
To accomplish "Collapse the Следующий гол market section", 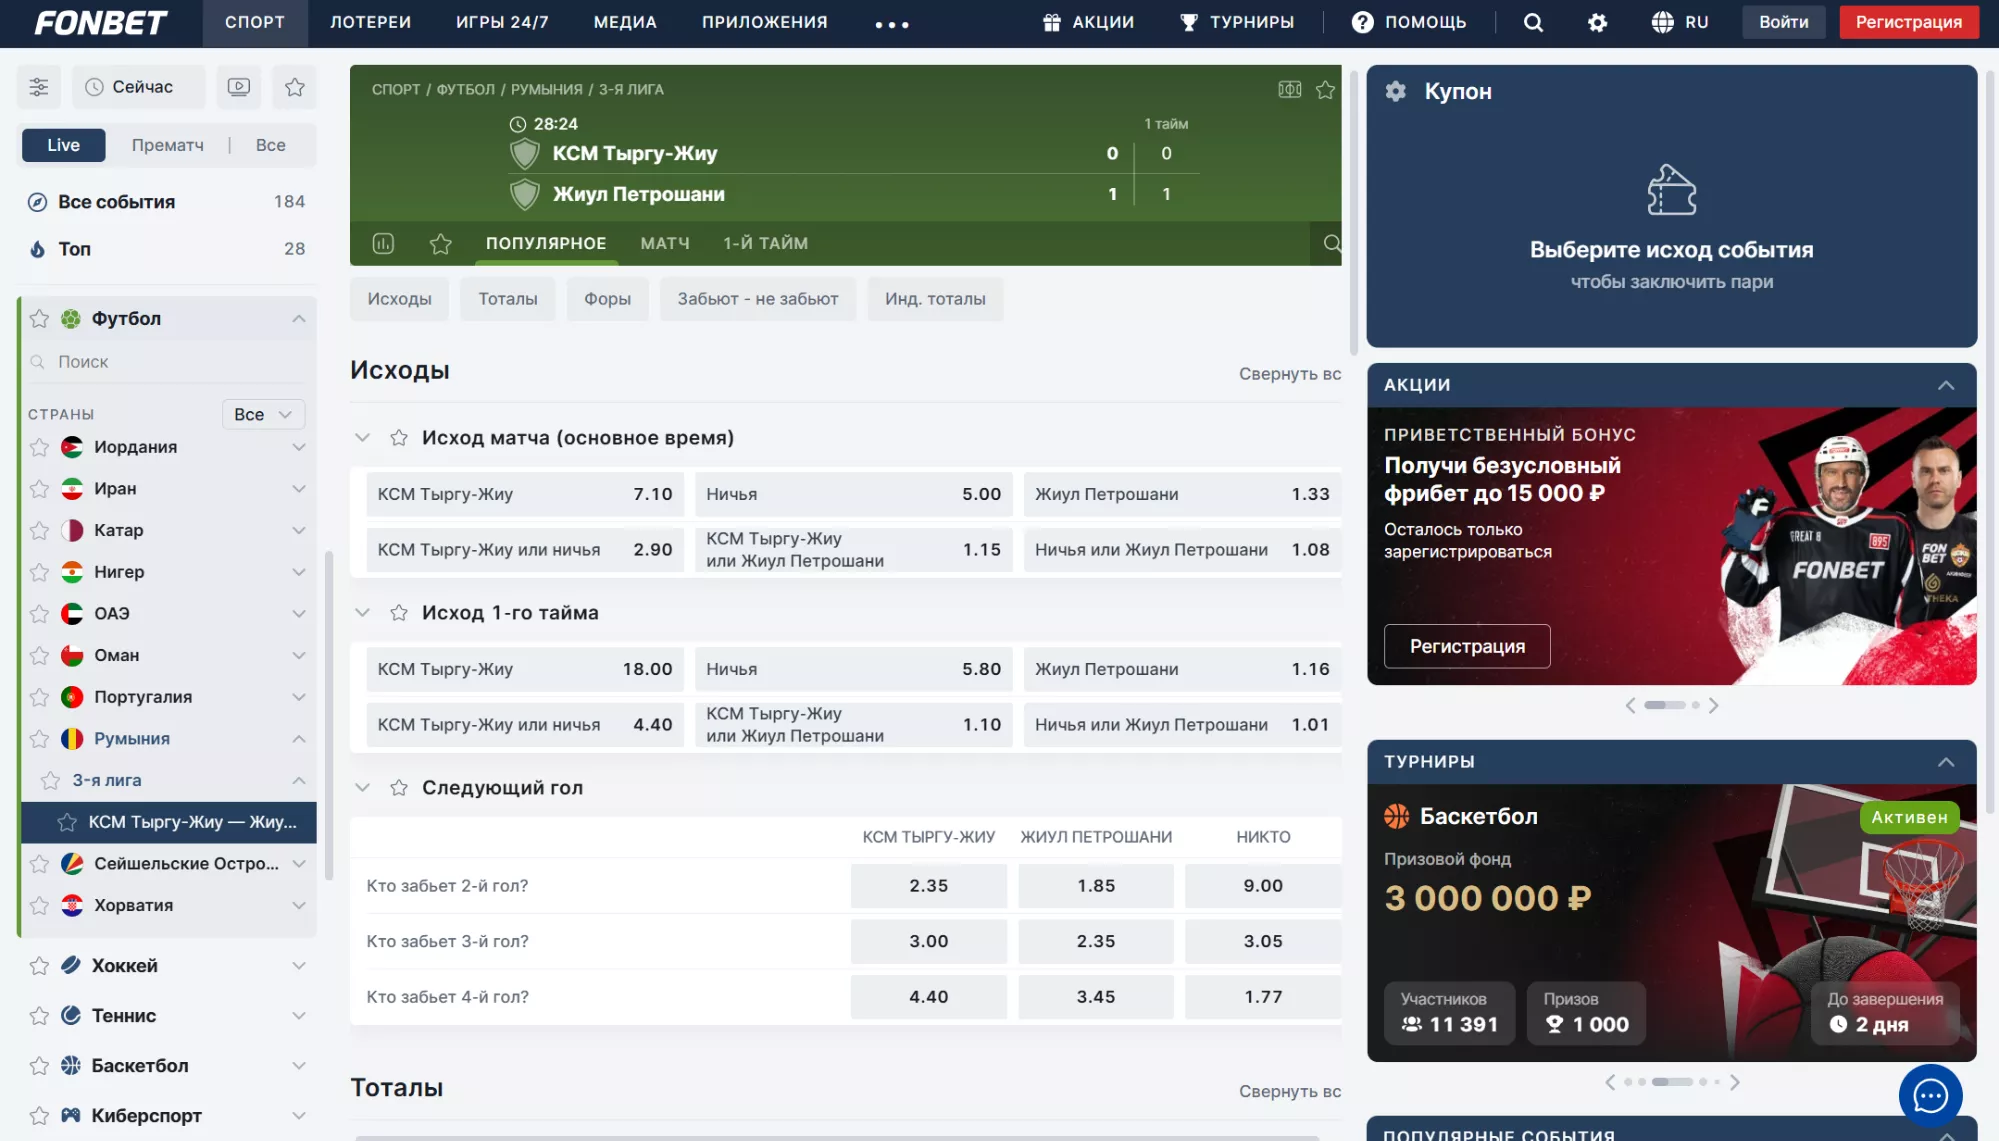I will 362,788.
